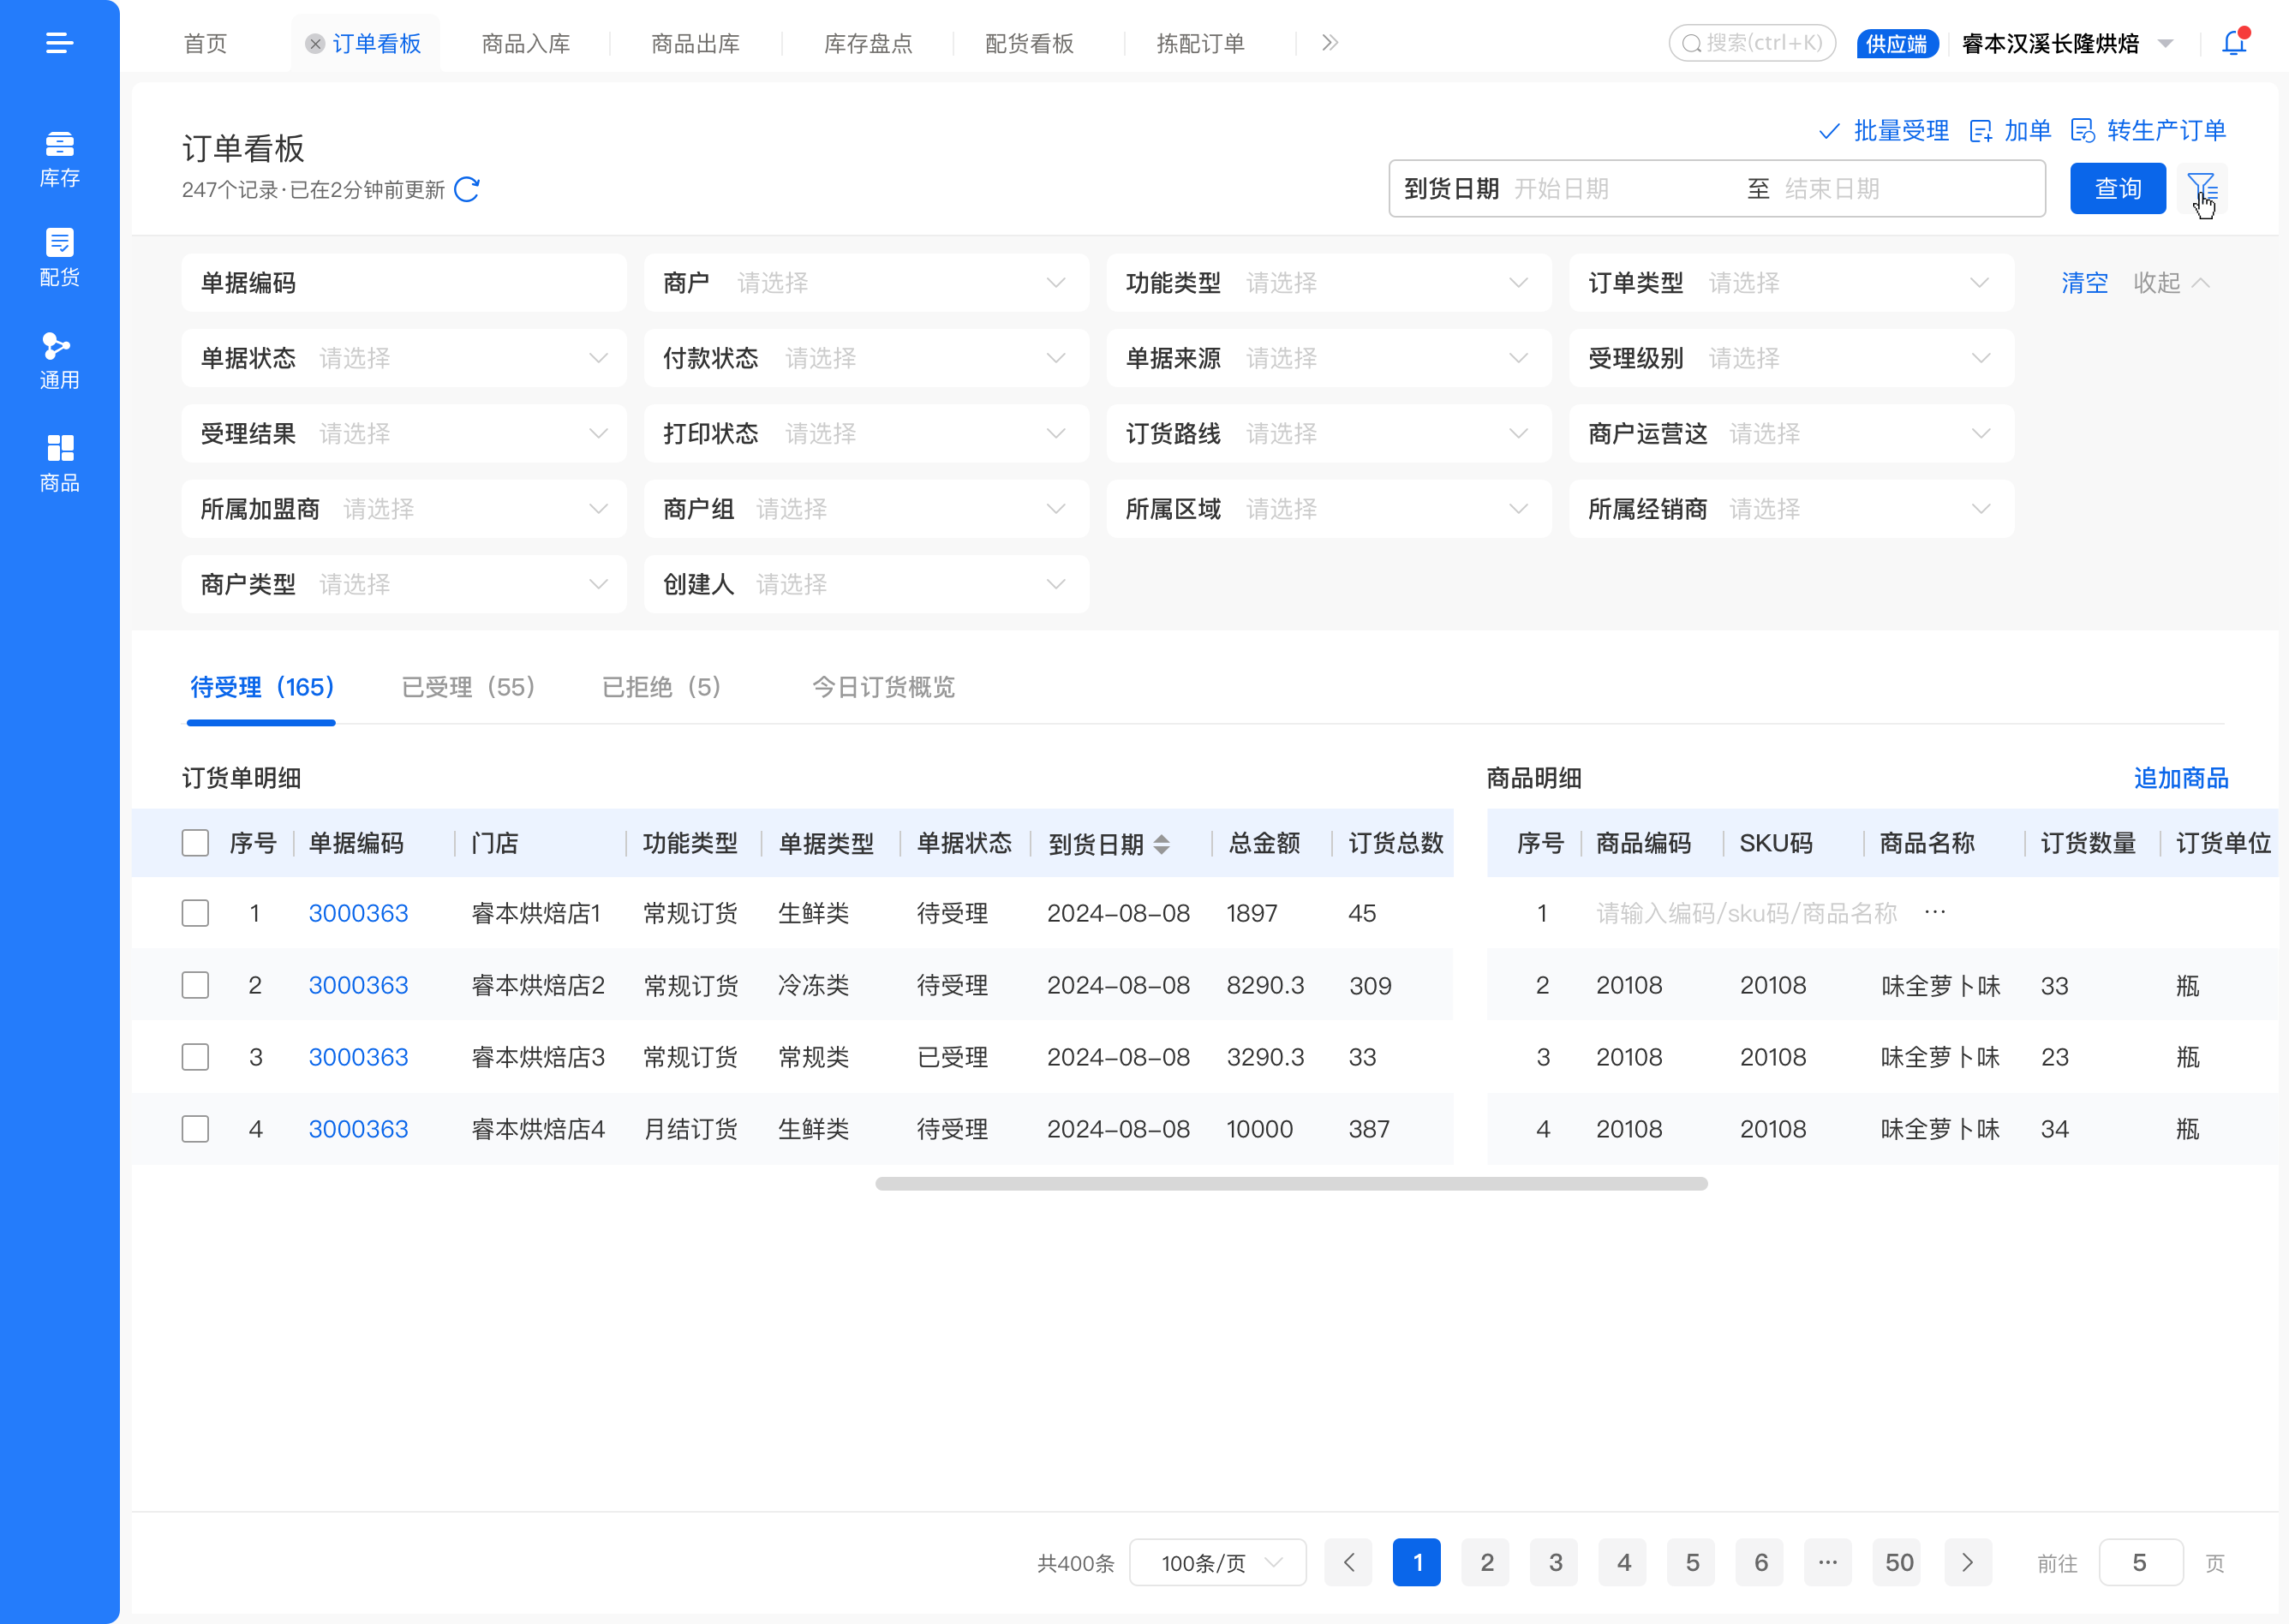This screenshot has width=2289, height=1624.
Task: Switch to the 配货看板 tab
Action: (1028, 44)
